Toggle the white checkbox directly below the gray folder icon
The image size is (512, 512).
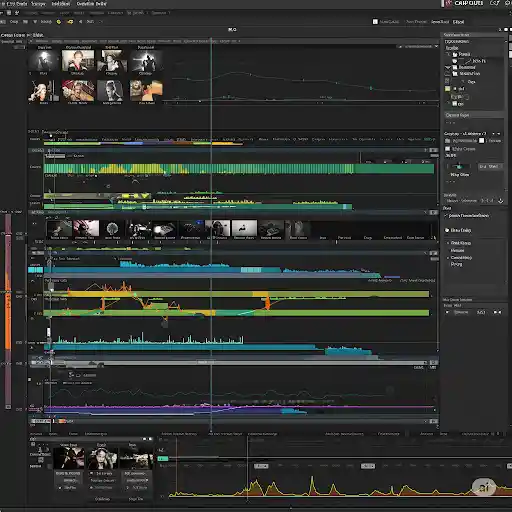point(448,149)
